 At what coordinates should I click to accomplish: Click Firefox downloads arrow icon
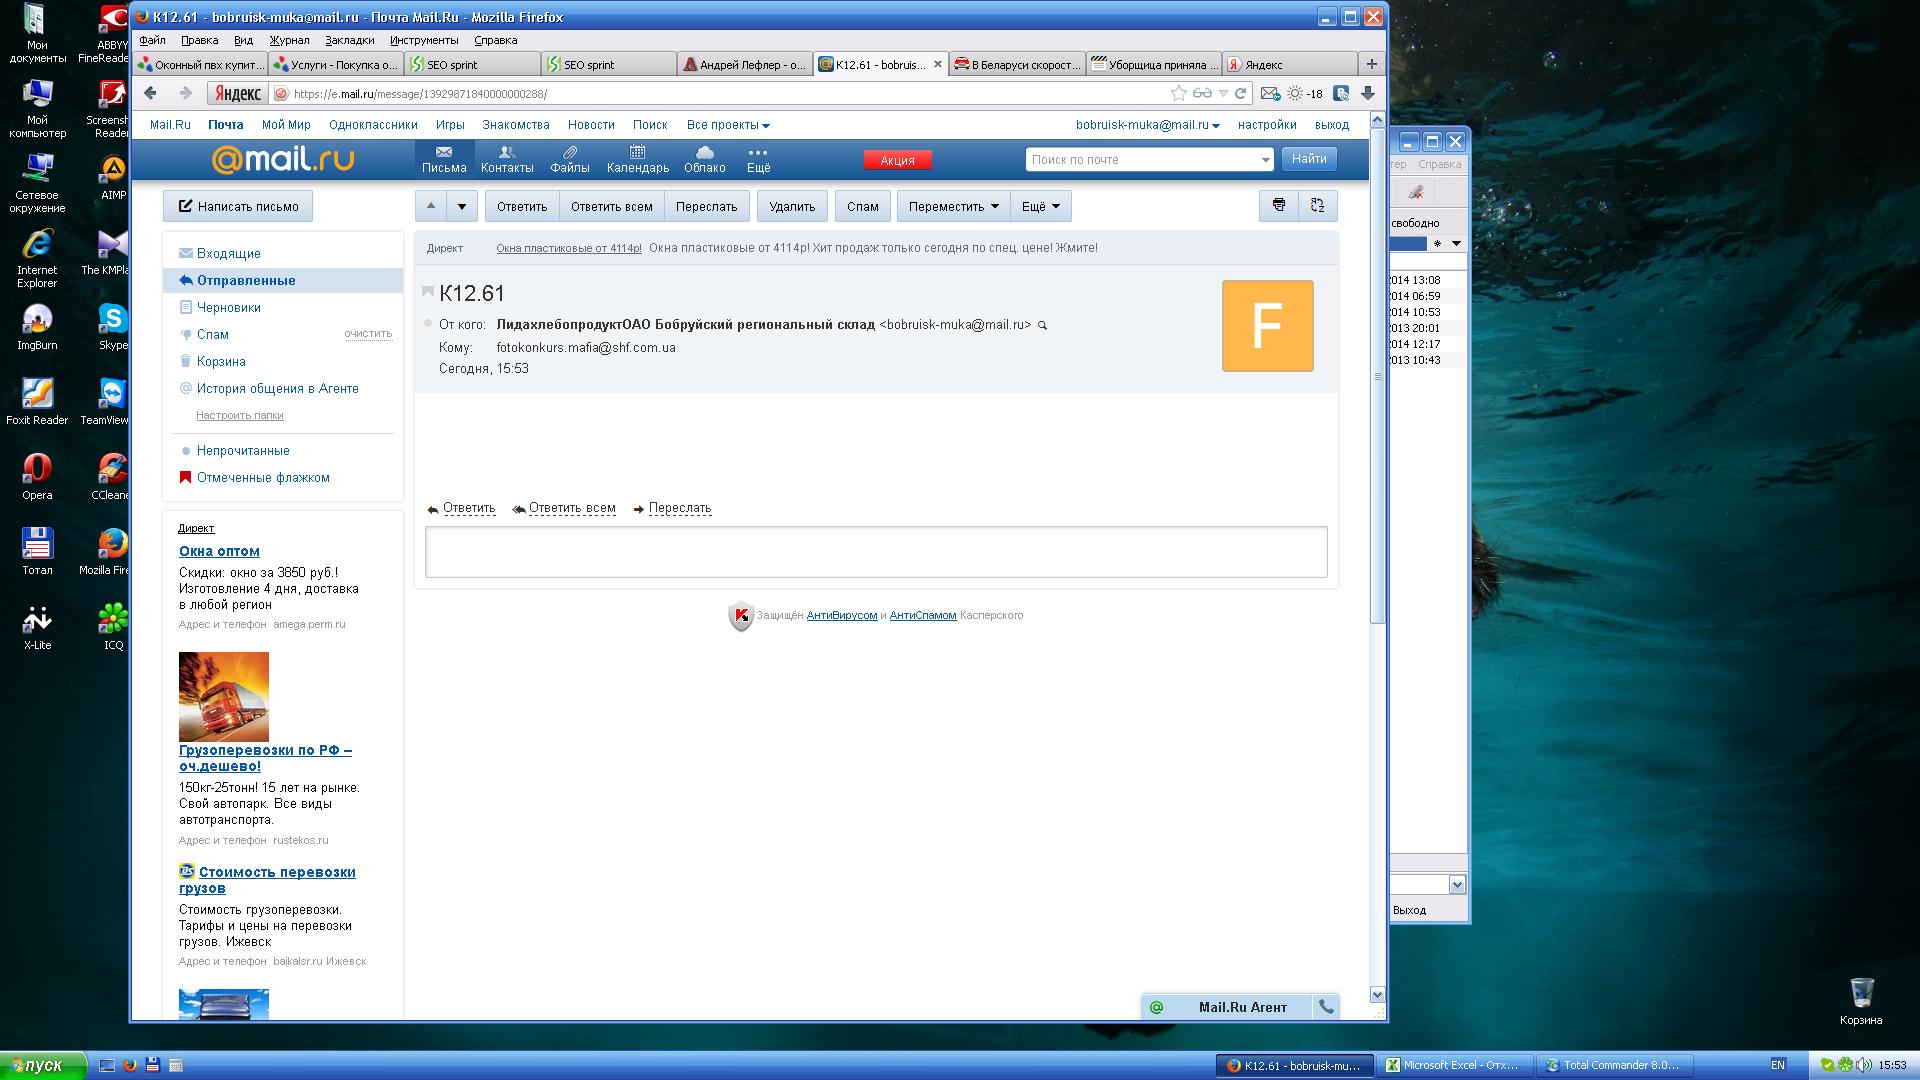pyautogui.click(x=1368, y=93)
